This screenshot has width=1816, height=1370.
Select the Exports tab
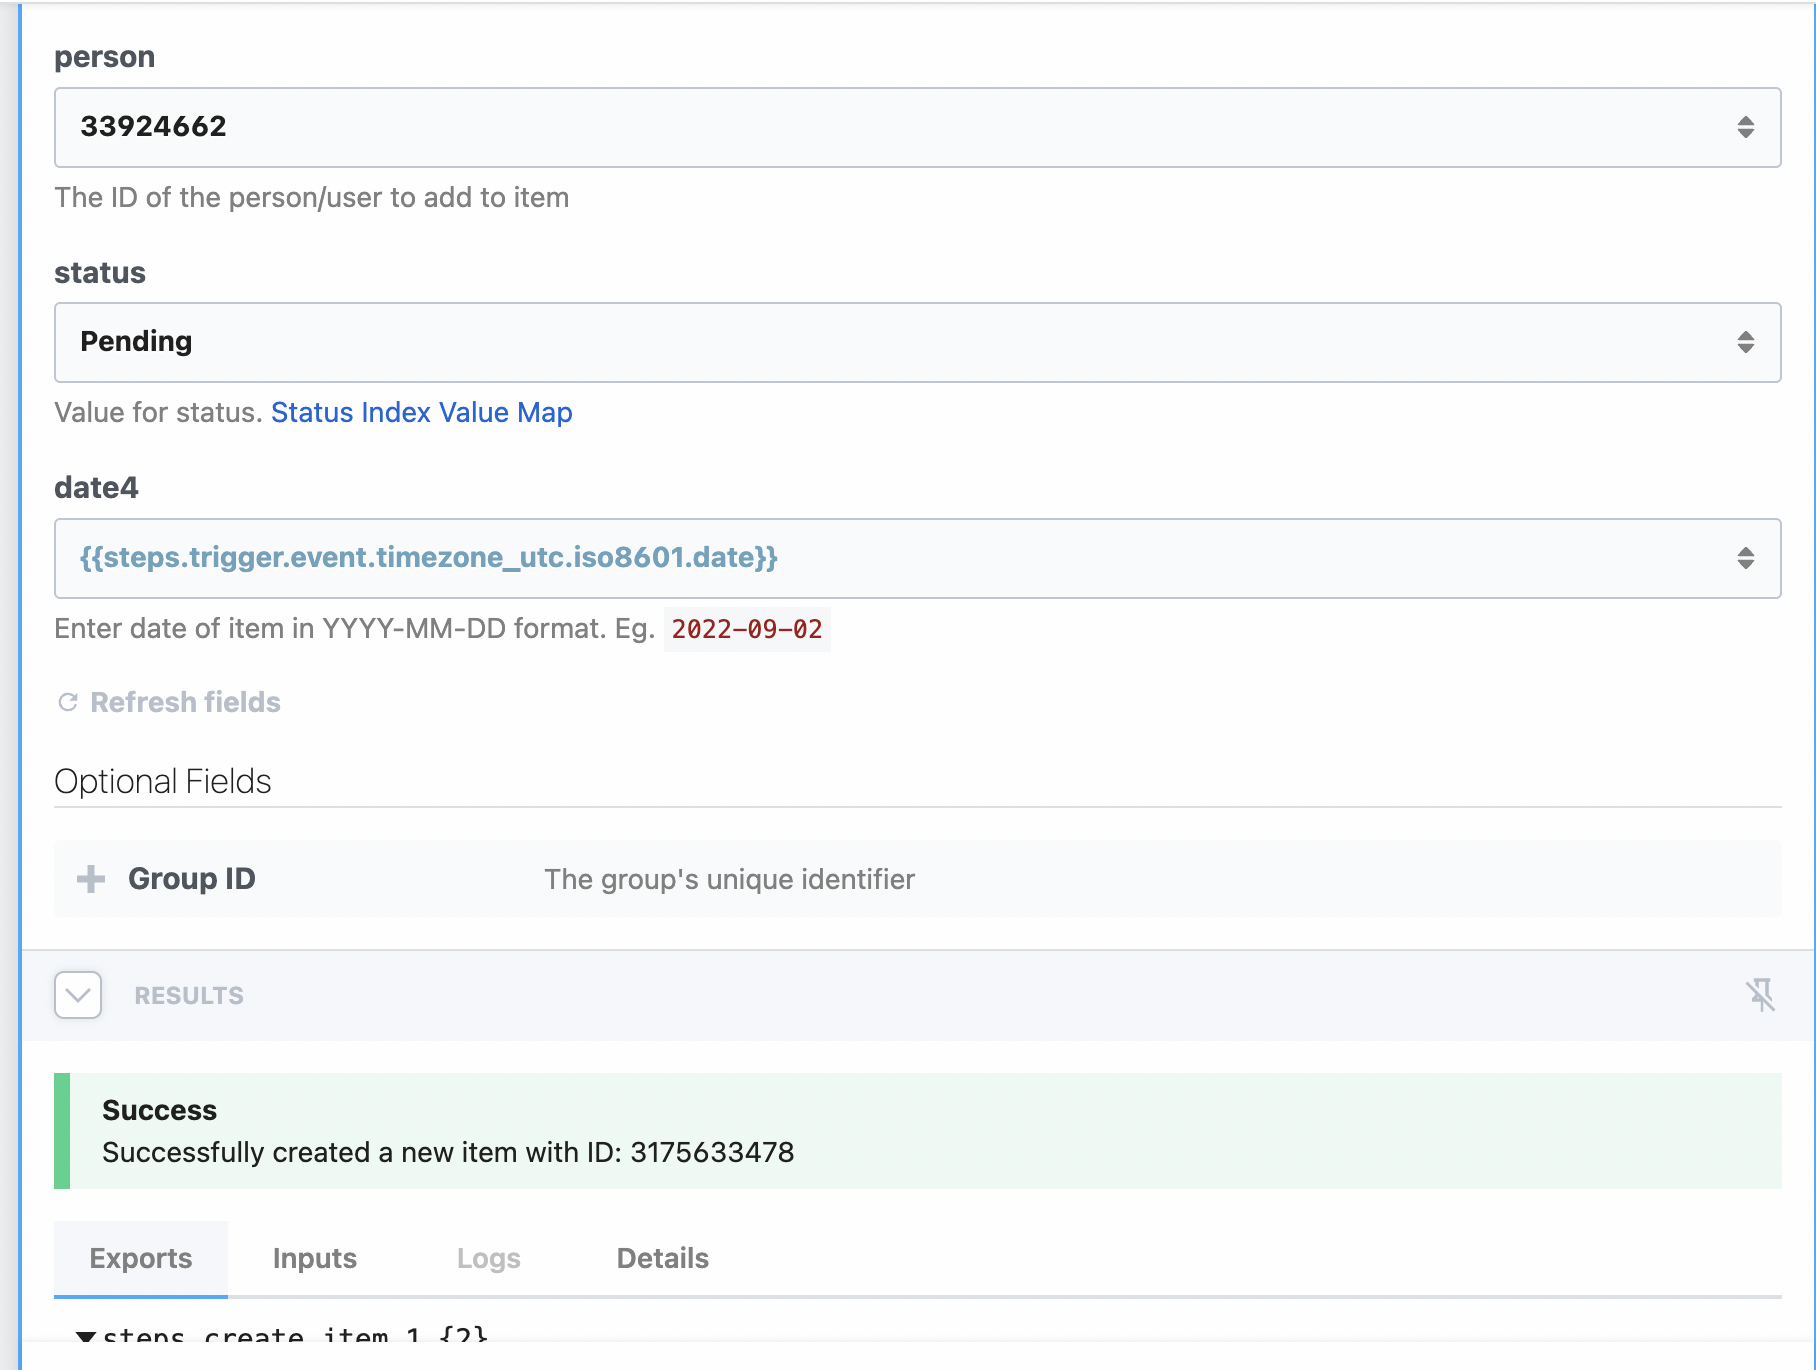[x=140, y=1258]
